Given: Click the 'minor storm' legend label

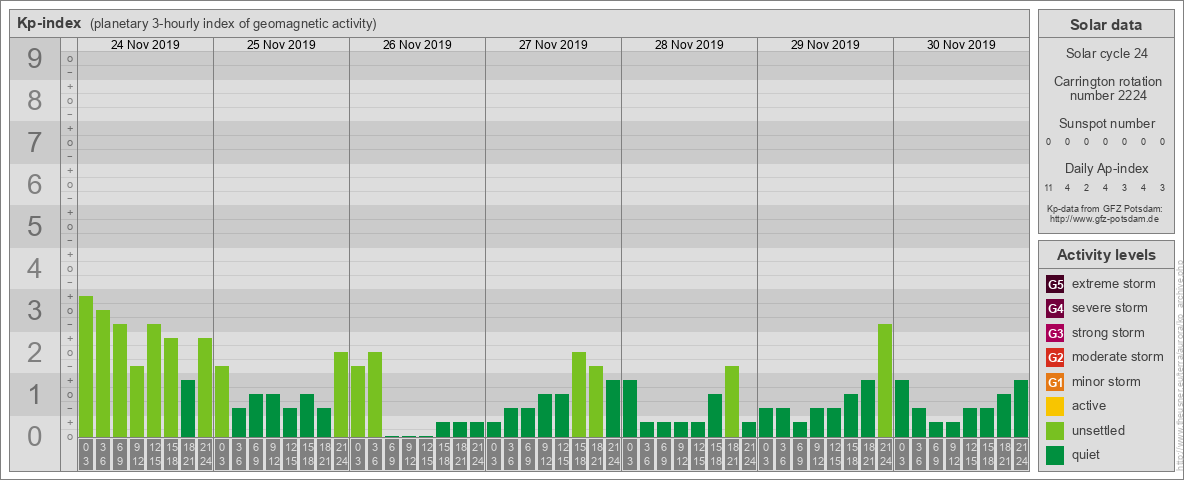Looking at the screenshot, I should [1106, 381].
